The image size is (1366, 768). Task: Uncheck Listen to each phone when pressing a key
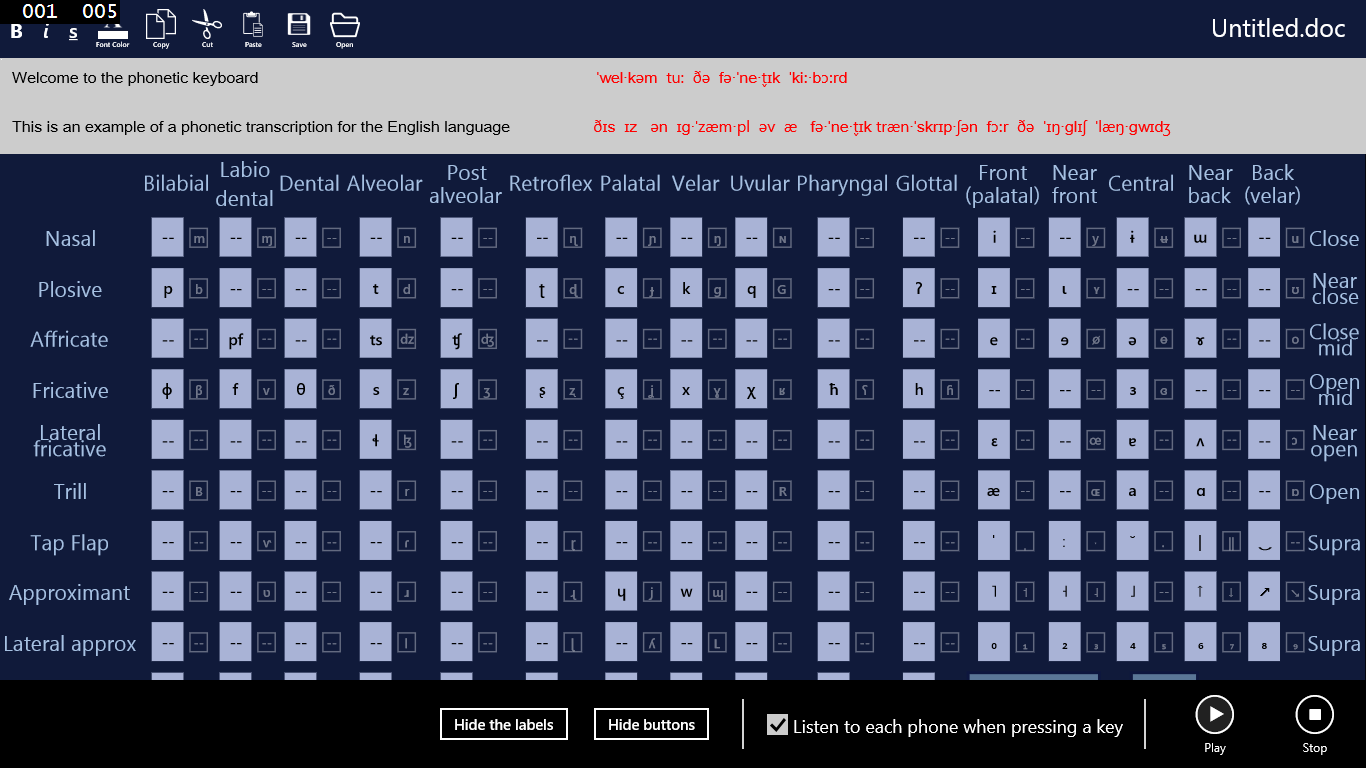pos(778,725)
